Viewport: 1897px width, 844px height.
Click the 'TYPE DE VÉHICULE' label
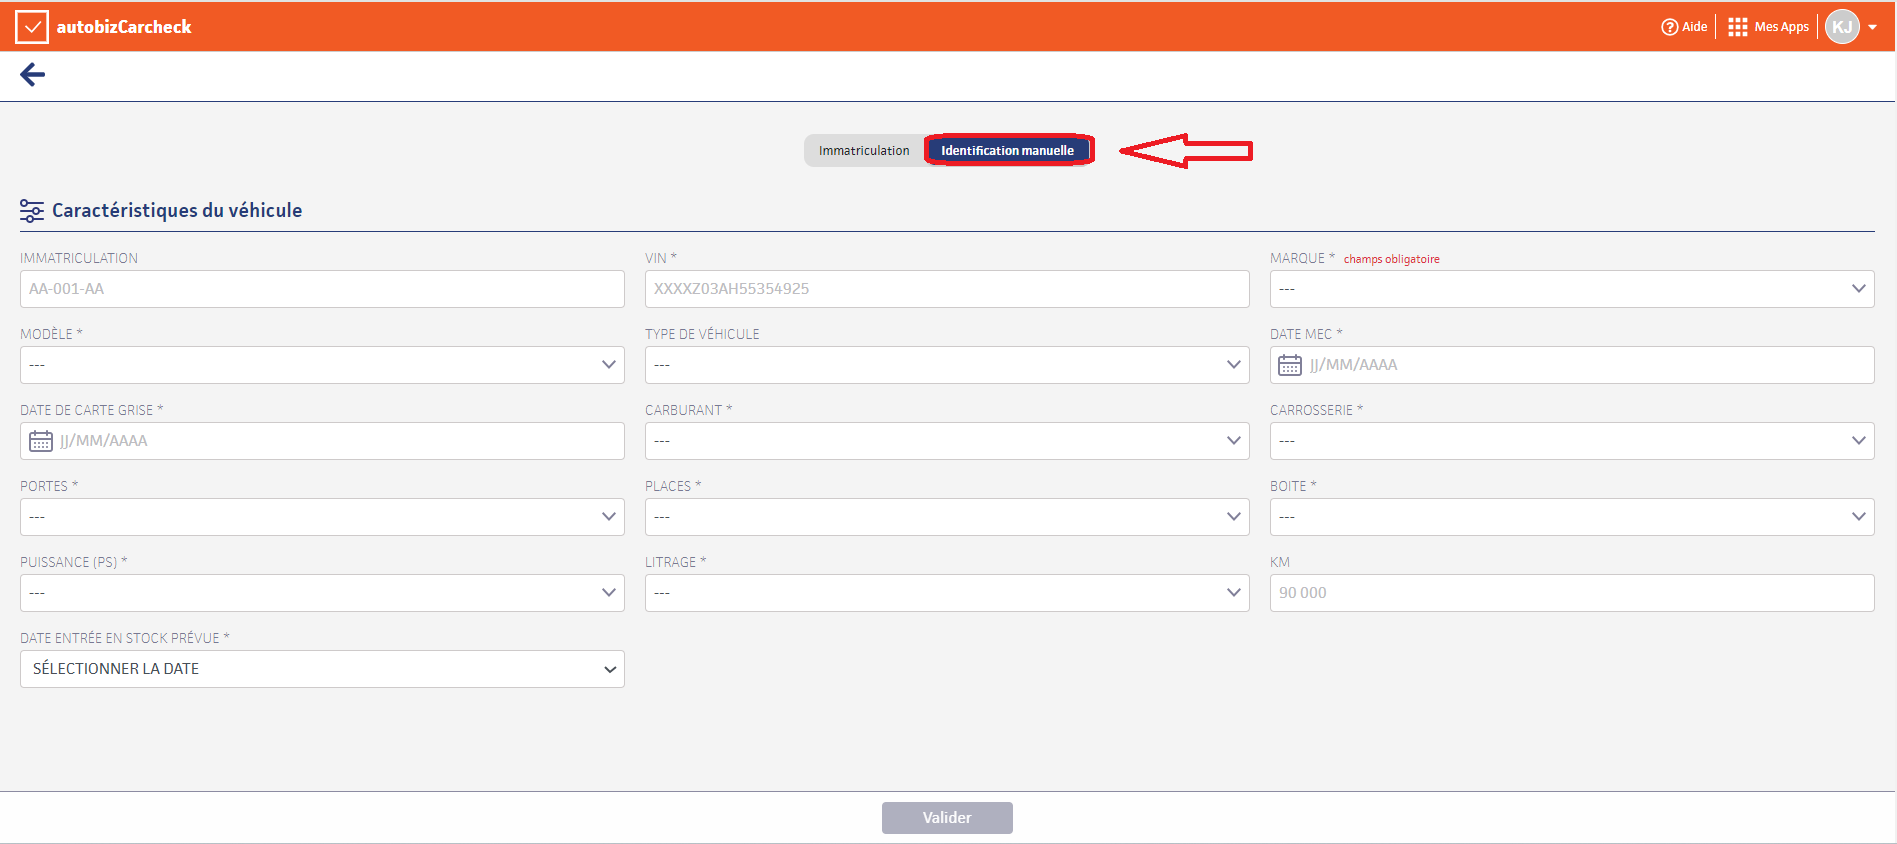702,334
